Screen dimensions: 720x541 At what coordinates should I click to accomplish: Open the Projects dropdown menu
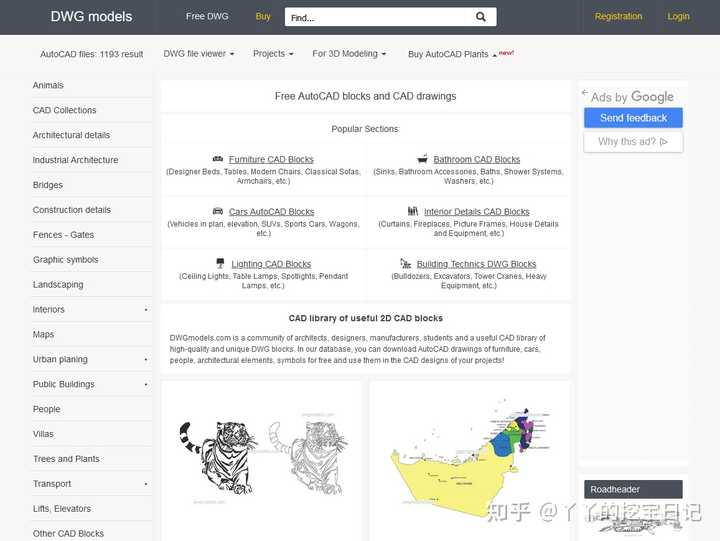pos(273,54)
